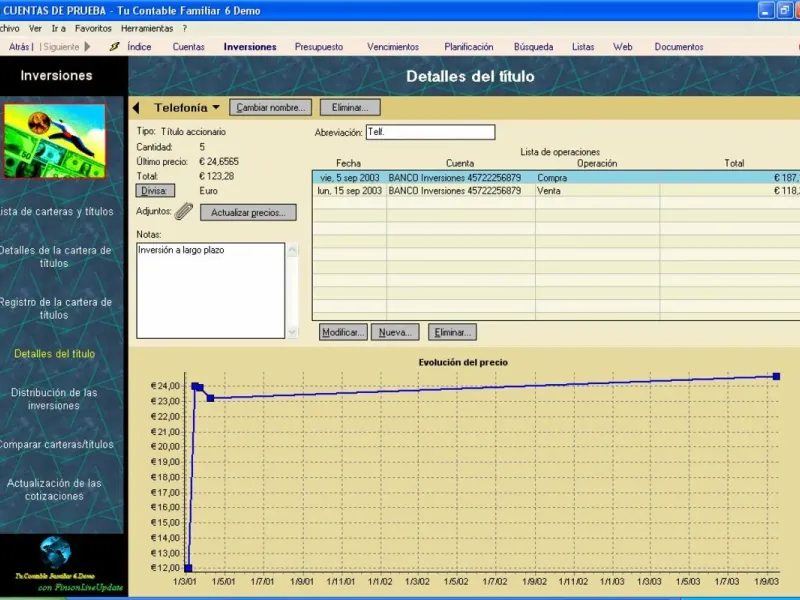Viewport: 800px width, 600px height.
Task: Click the Eliminar... button below operations list
Action: (x=453, y=333)
